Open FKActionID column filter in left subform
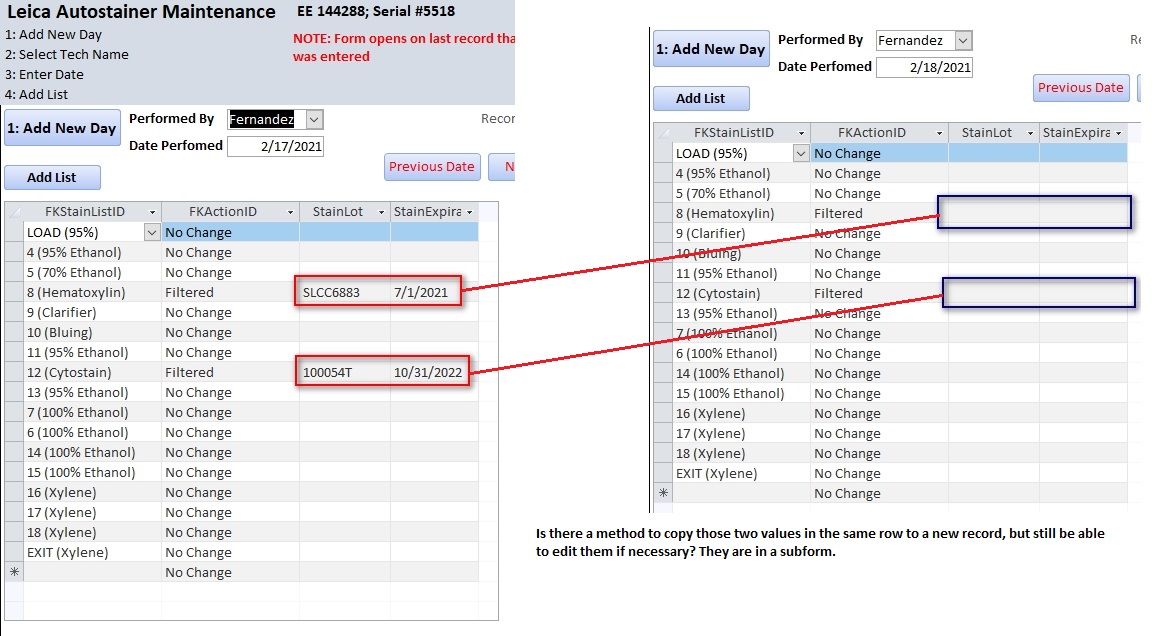This screenshot has height=636, width=1171. [x=291, y=212]
